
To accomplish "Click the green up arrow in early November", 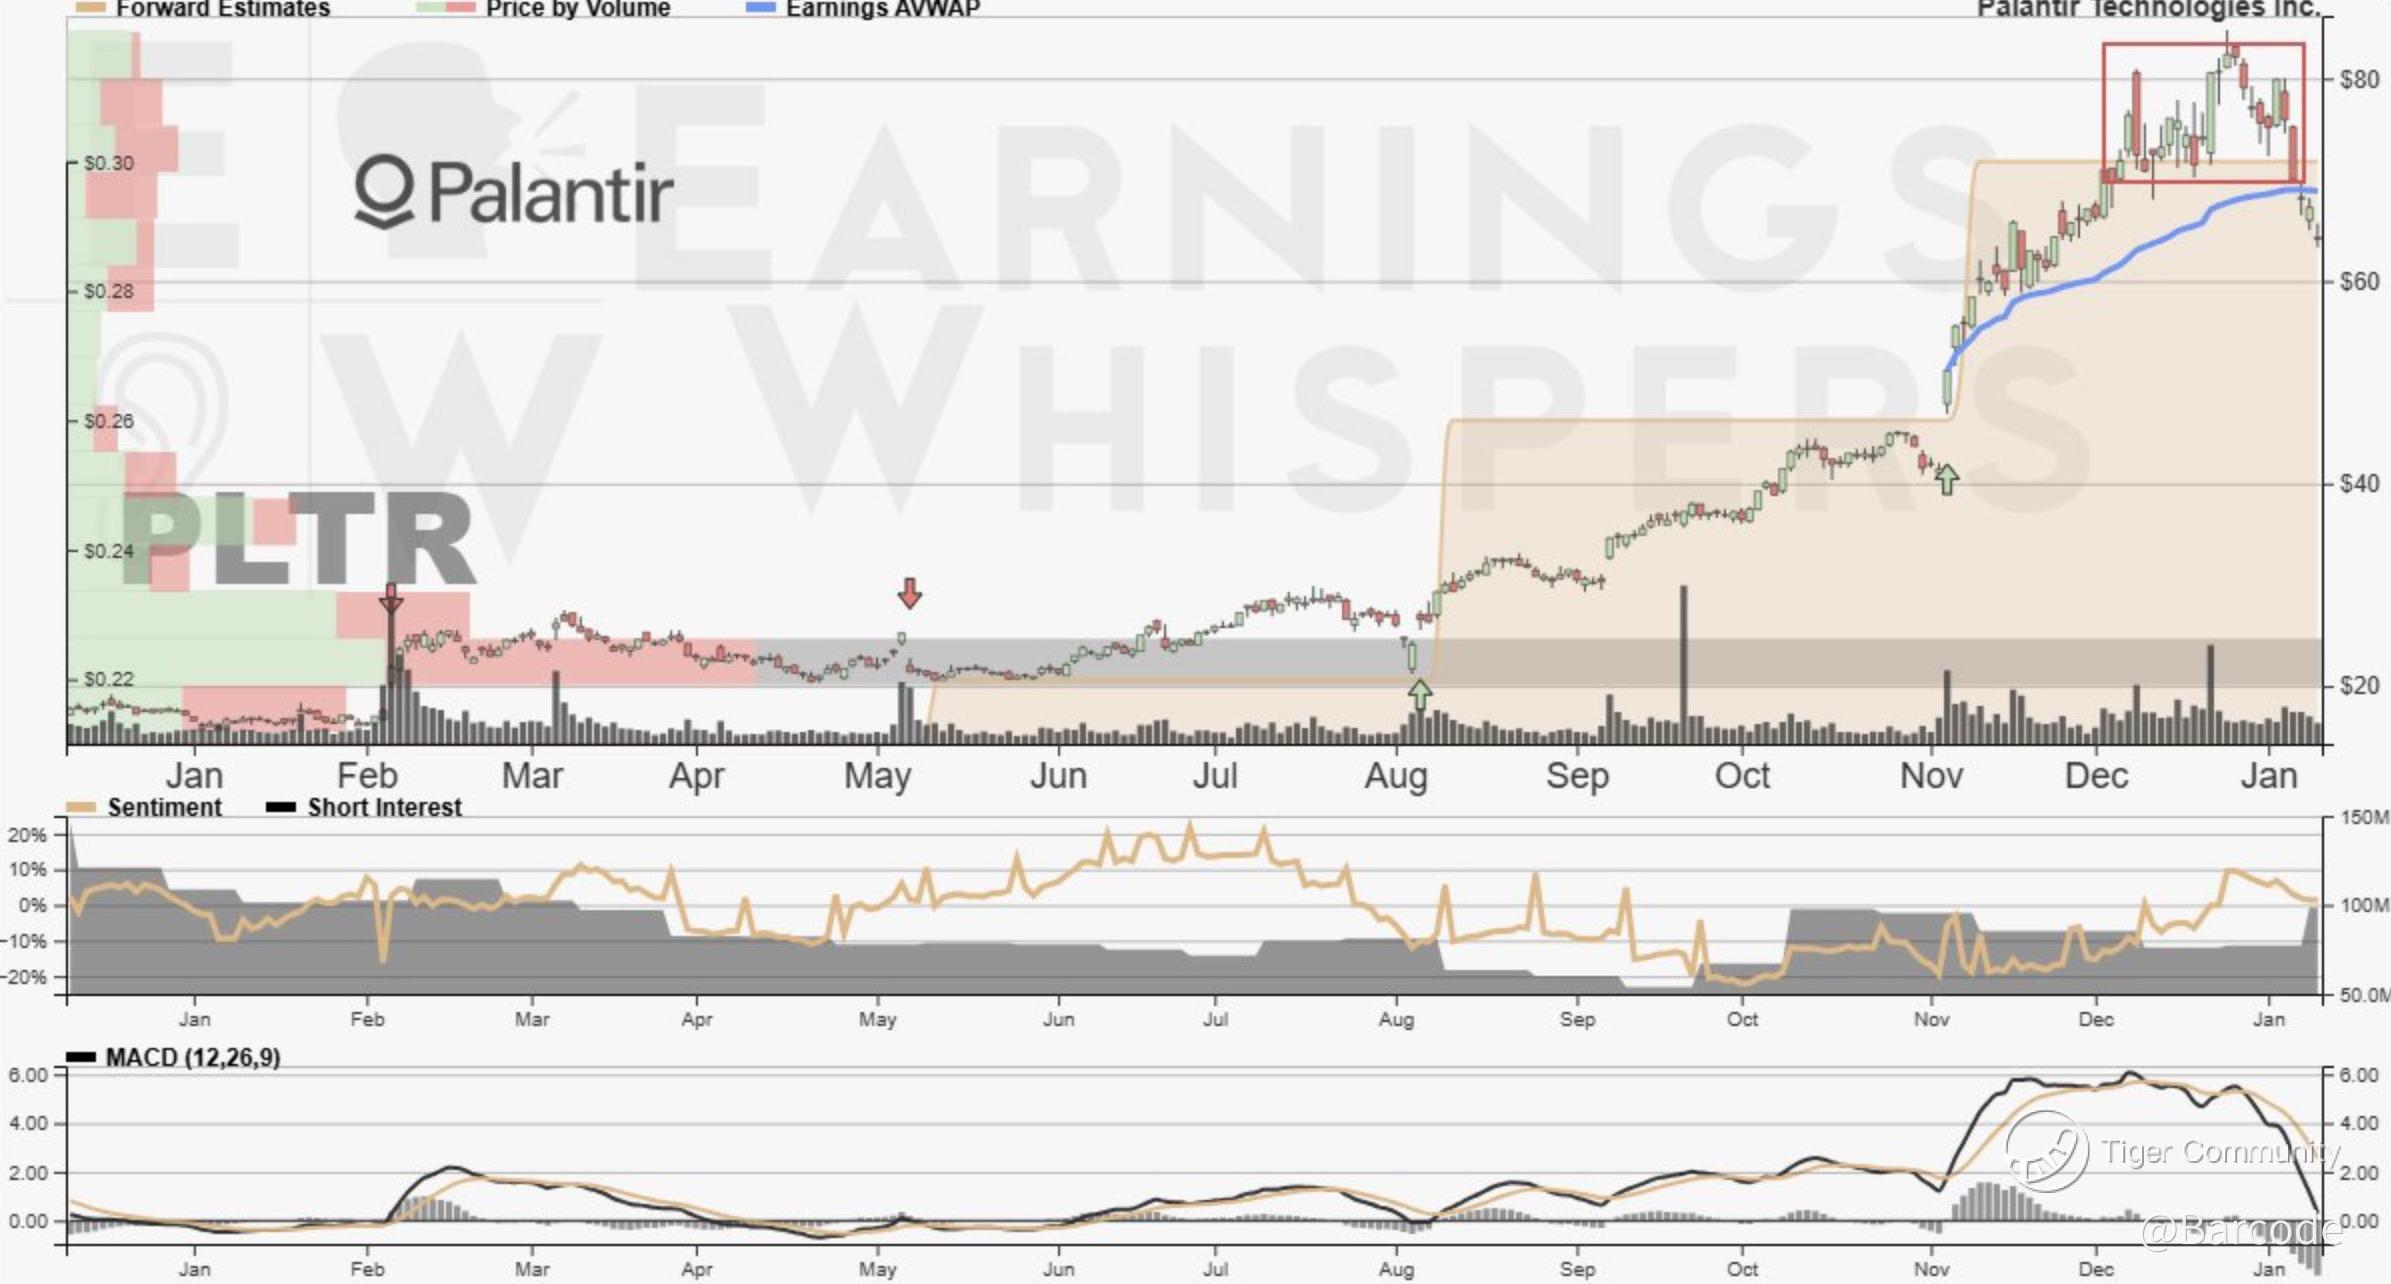I will pos(1946,479).
